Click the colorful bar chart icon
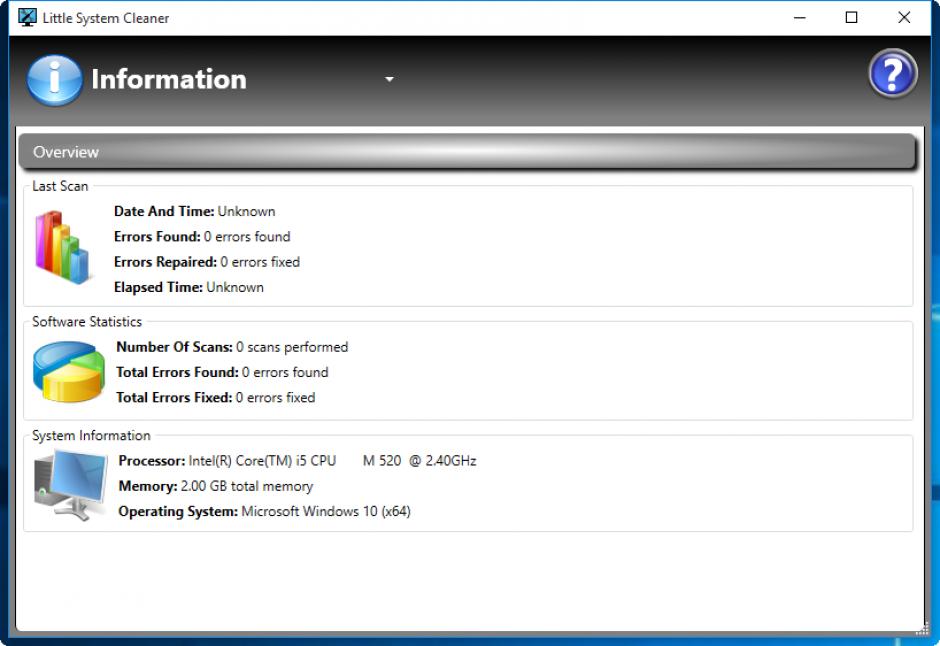This screenshot has width=940, height=646. [x=63, y=246]
